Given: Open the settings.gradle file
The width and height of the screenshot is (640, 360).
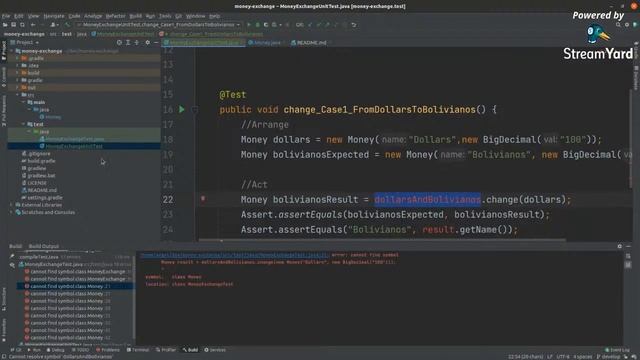Looking at the screenshot, I should pos(42,198).
